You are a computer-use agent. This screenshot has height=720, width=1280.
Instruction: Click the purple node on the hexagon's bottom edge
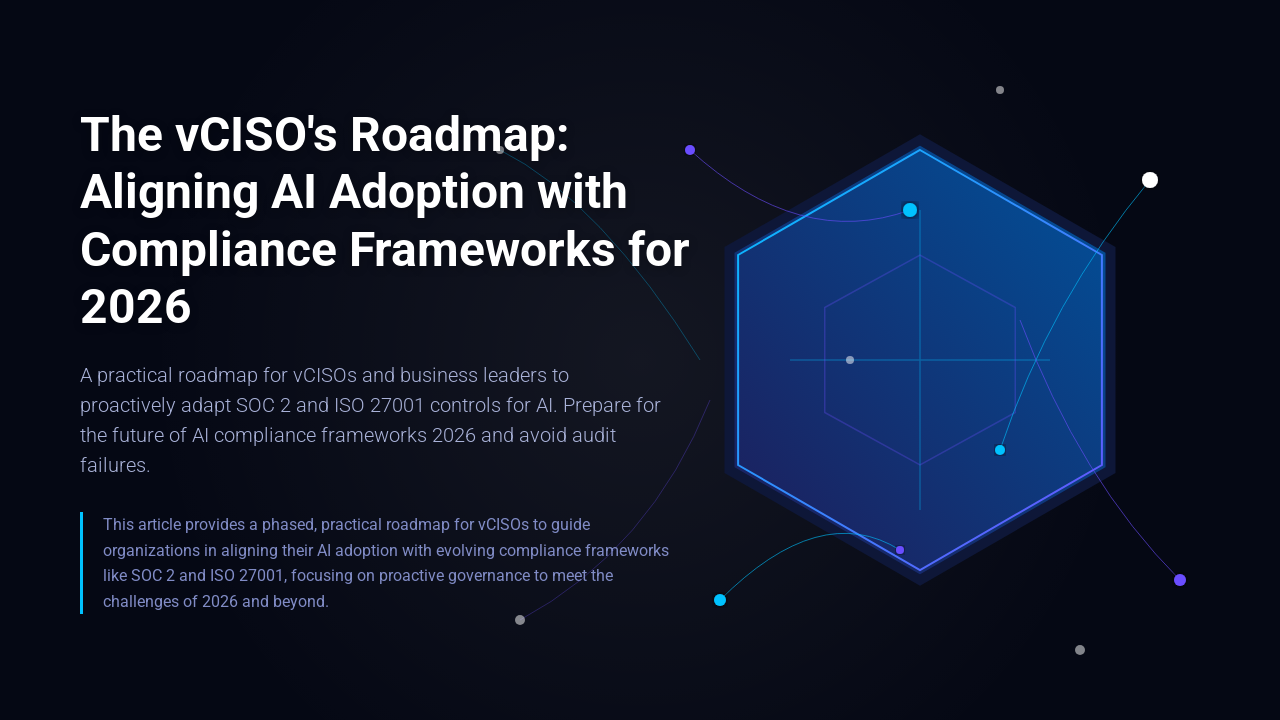(x=899, y=549)
